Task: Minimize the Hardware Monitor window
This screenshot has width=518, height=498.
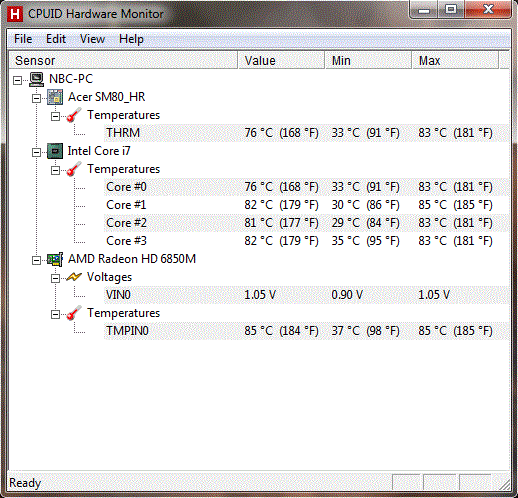Action: [x=424, y=10]
